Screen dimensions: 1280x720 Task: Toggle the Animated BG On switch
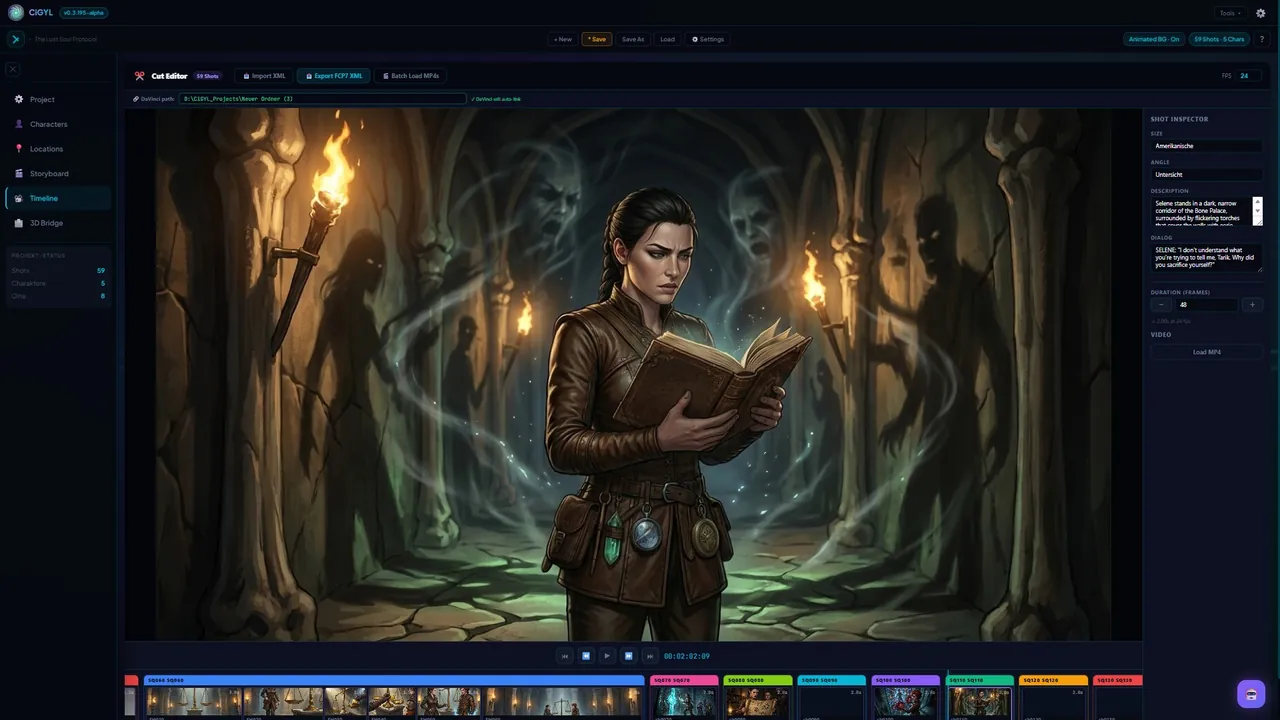1154,39
